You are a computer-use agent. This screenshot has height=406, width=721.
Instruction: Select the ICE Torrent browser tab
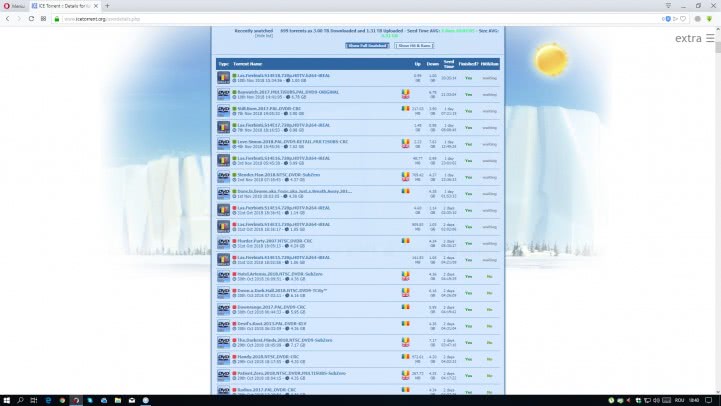click(x=65, y=5)
